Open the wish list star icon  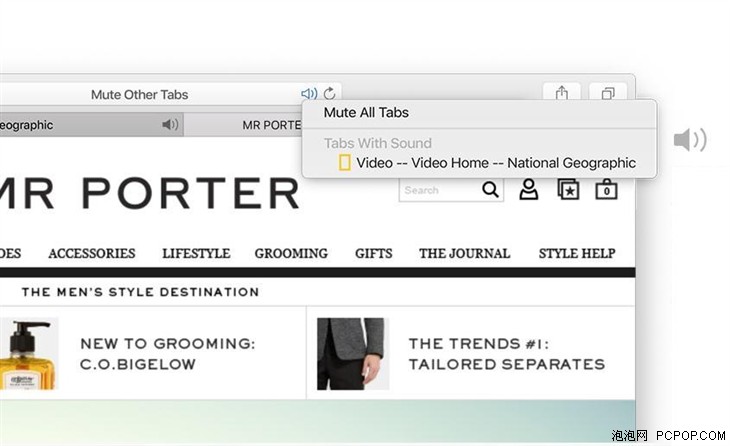point(568,189)
